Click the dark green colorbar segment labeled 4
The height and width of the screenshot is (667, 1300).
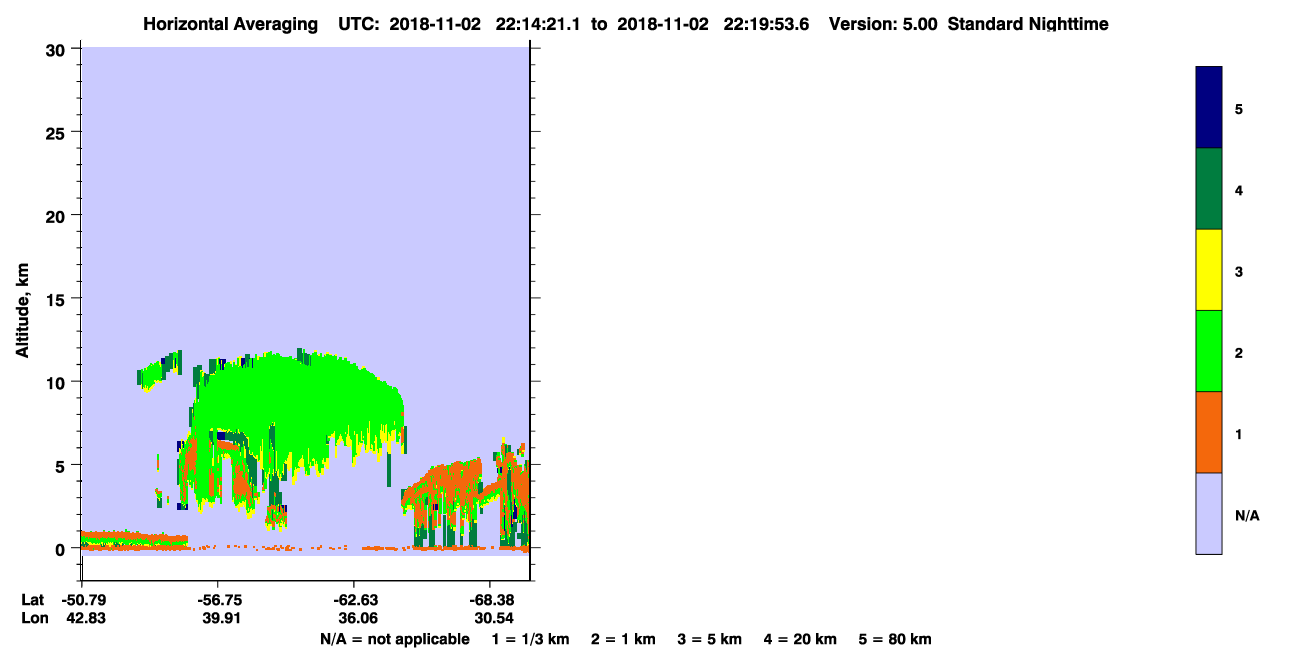[x=1209, y=189]
